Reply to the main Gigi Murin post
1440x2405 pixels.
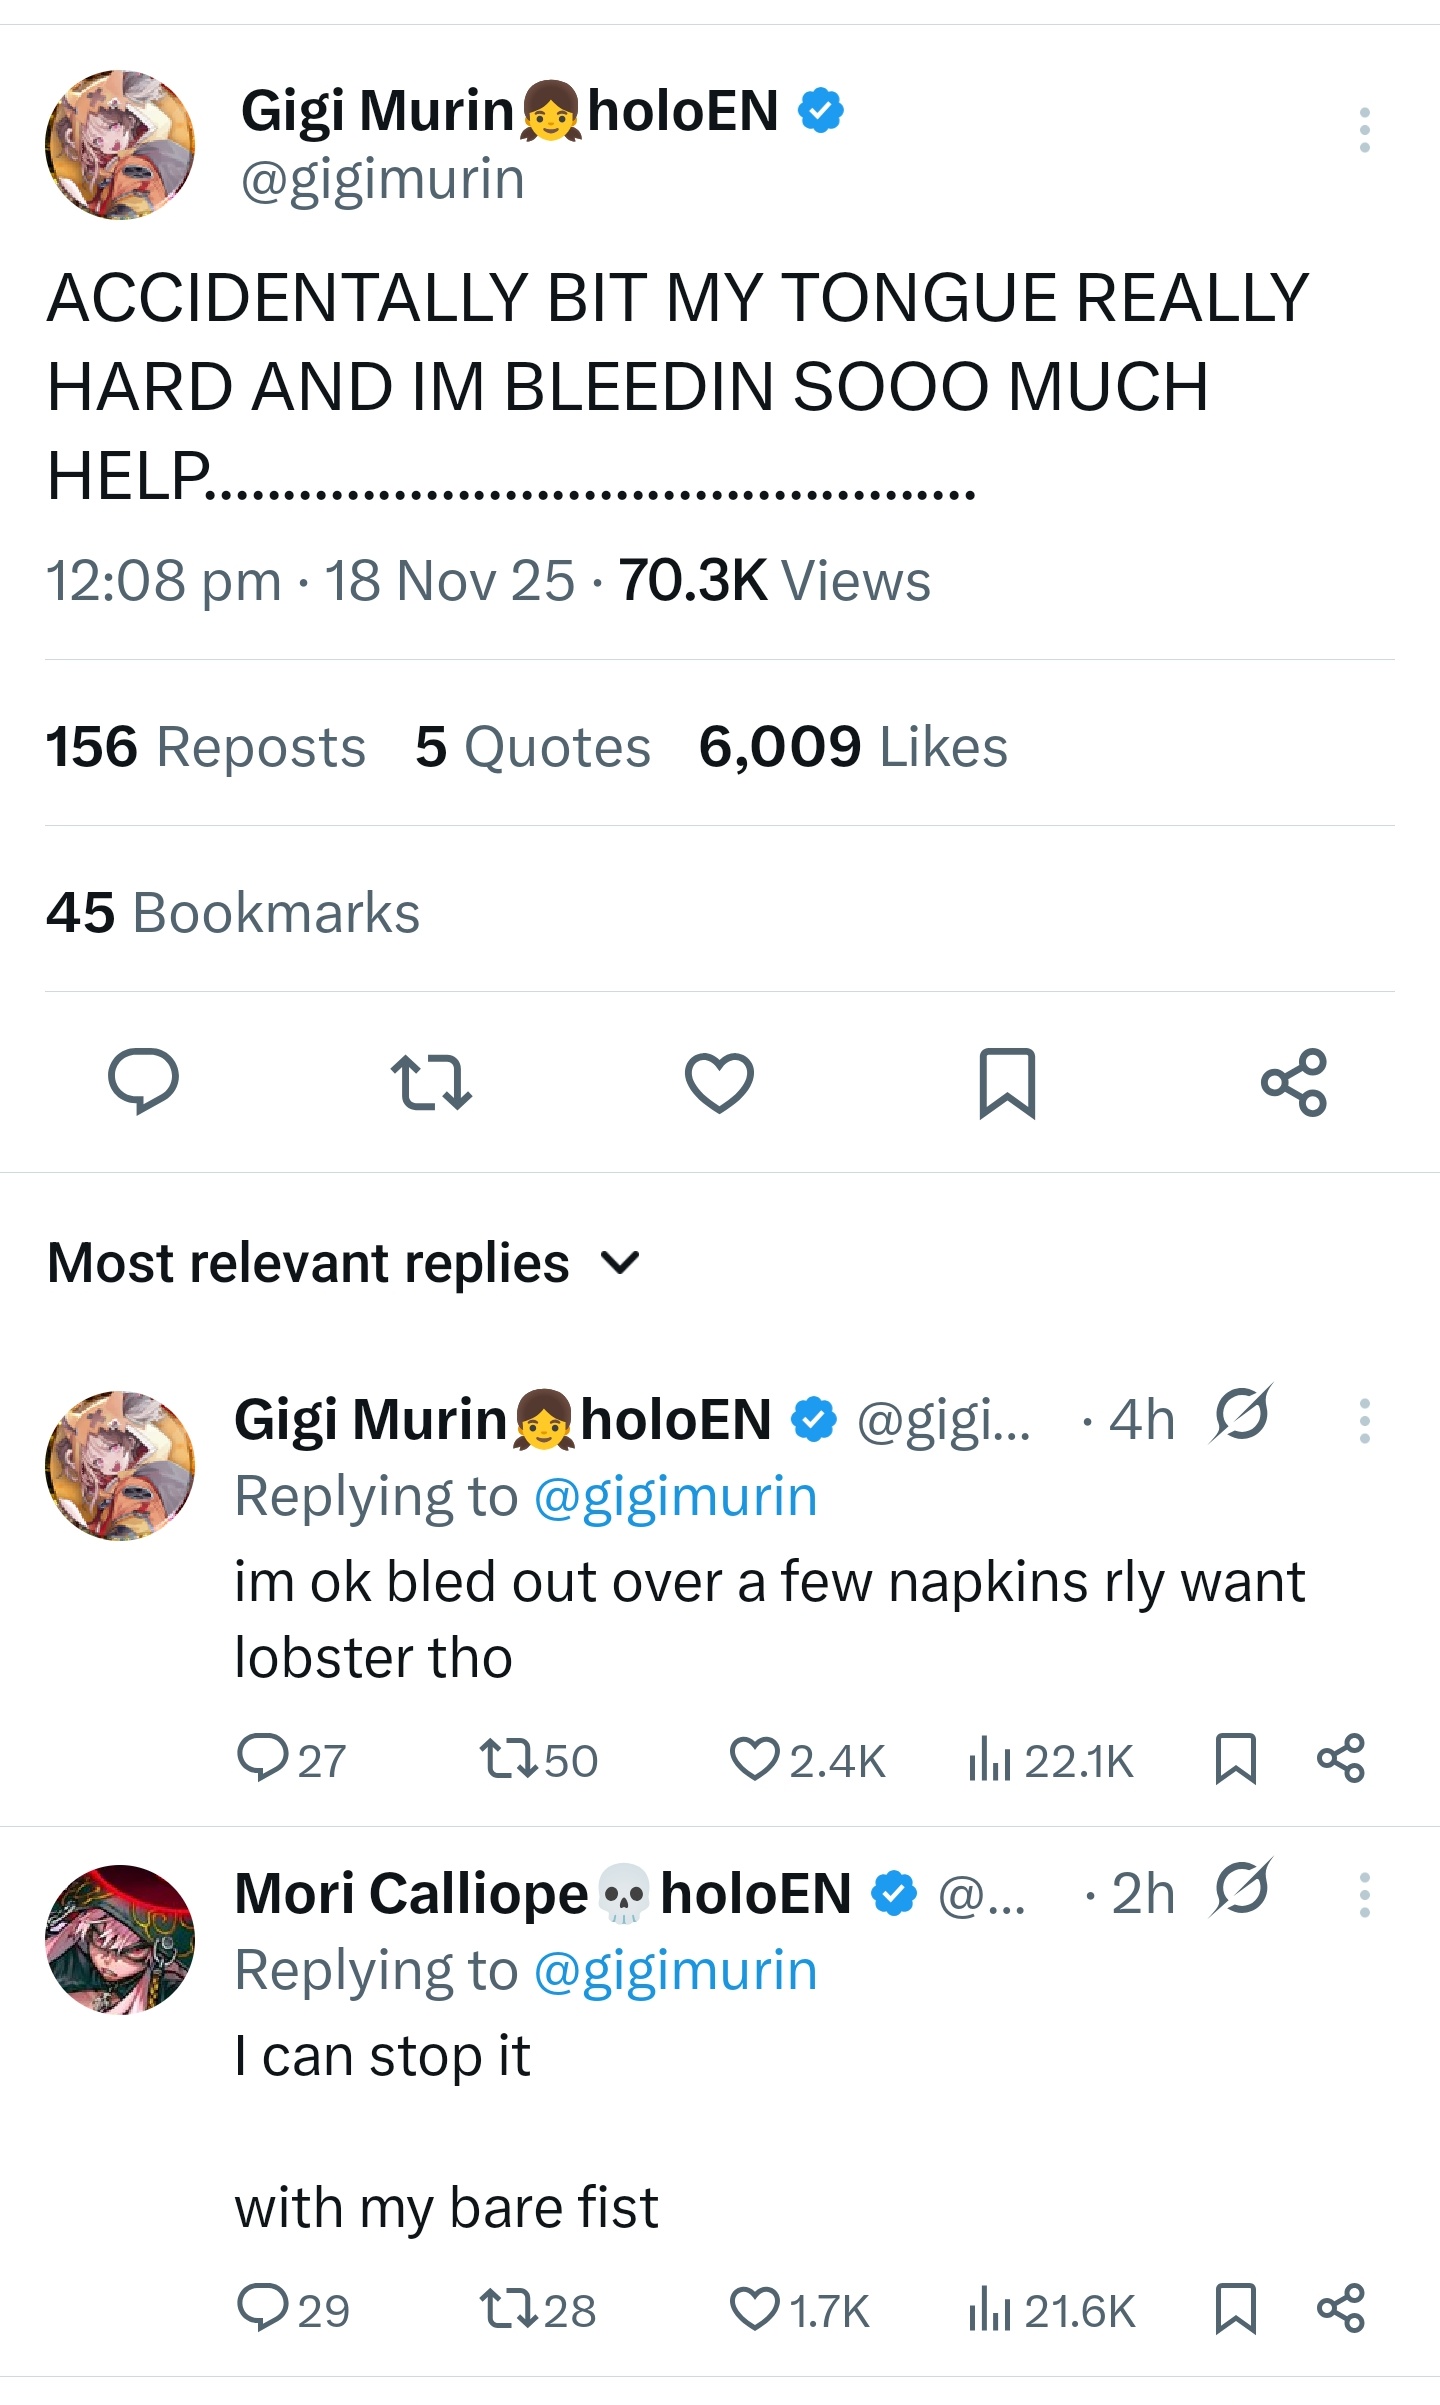(x=143, y=1082)
